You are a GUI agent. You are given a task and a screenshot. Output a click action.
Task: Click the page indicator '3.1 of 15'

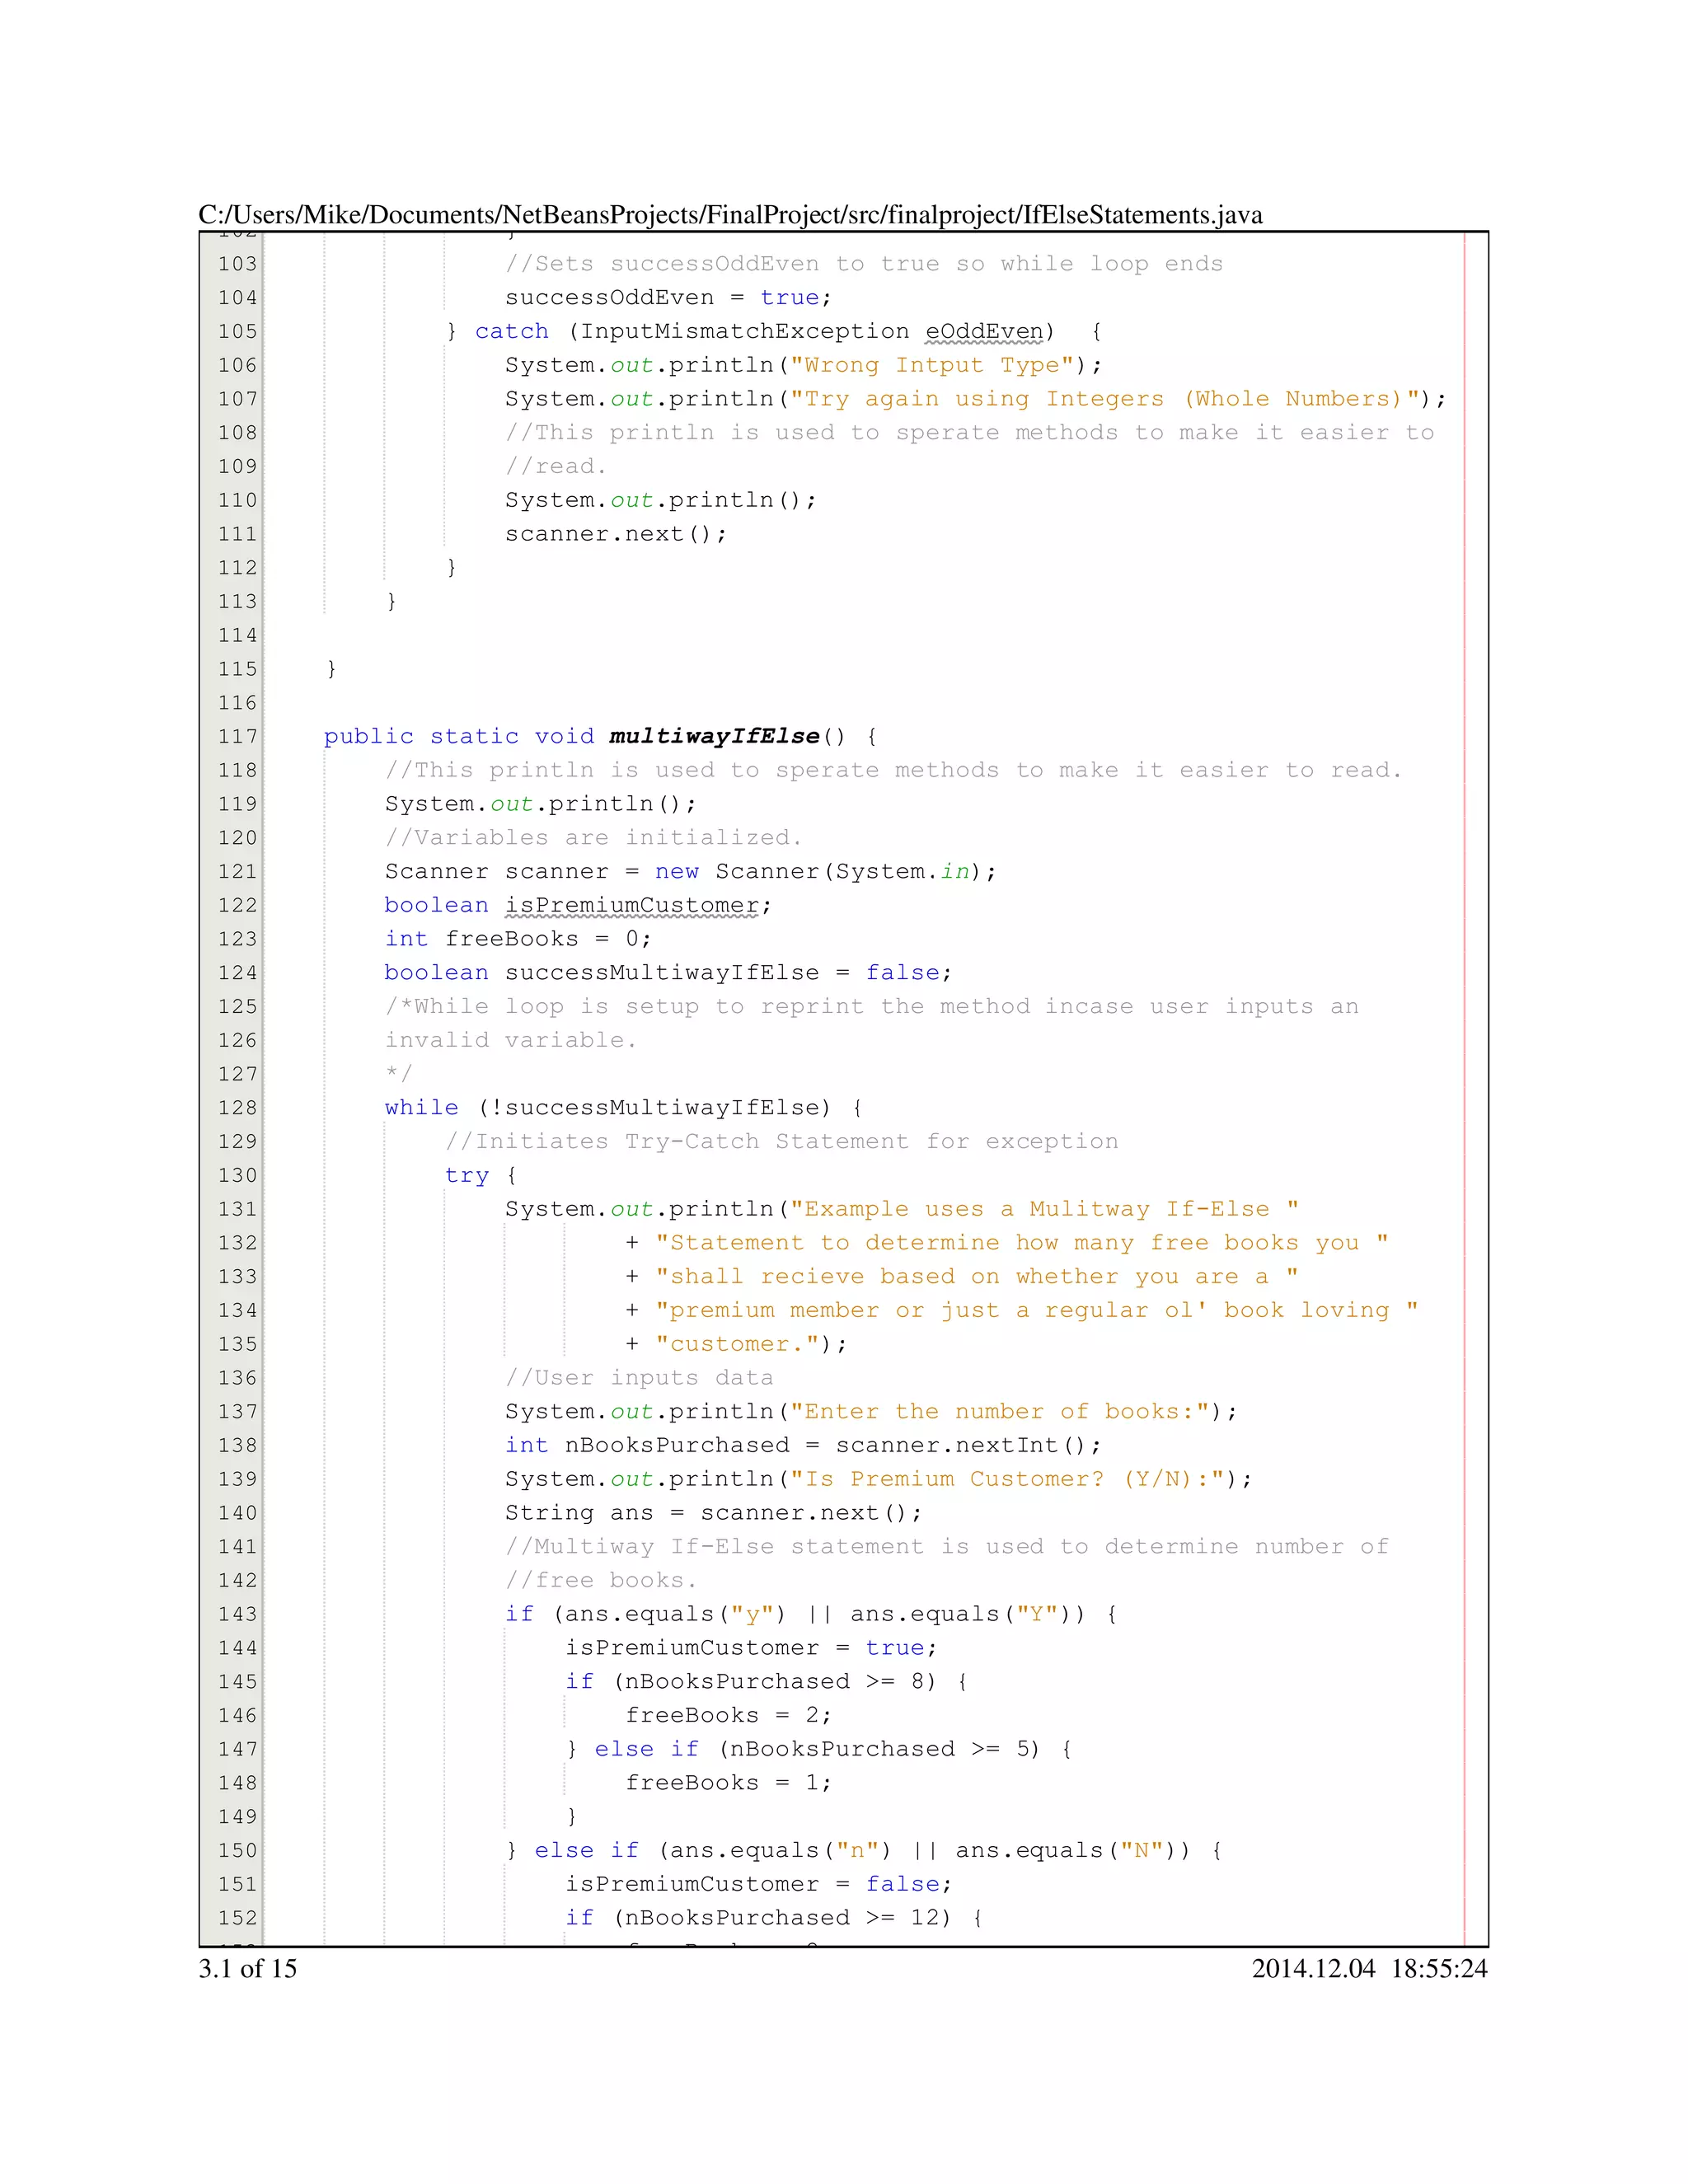click(x=248, y=1968)
